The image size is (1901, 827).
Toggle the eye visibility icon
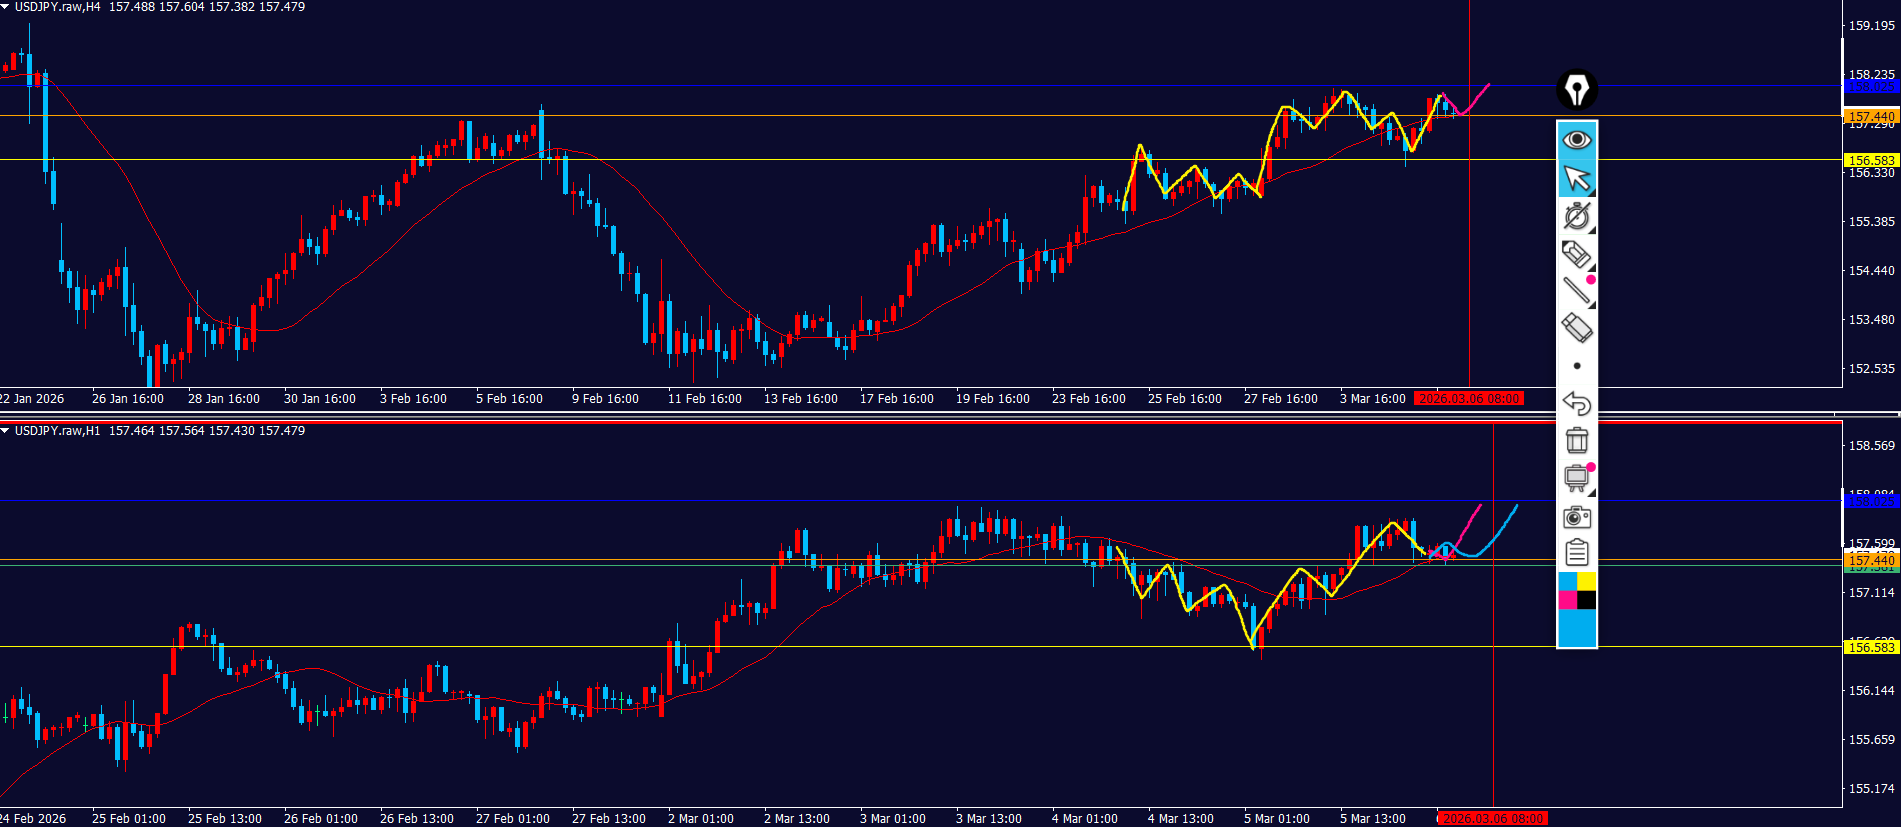click(x=1576, y=139)
